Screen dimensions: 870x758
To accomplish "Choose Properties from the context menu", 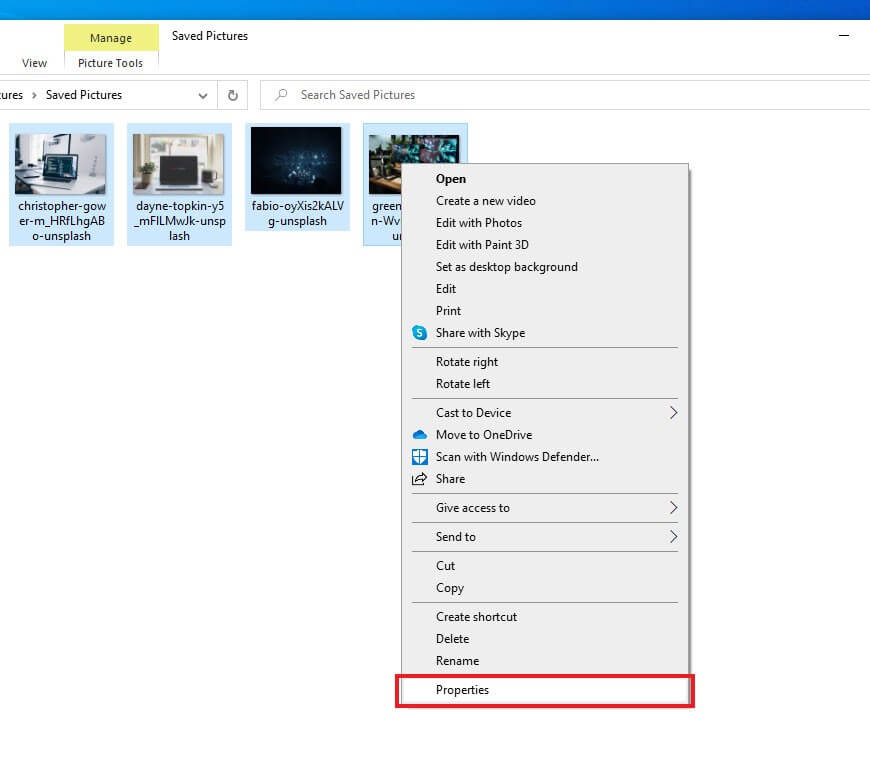I will [x=462, y=690].
